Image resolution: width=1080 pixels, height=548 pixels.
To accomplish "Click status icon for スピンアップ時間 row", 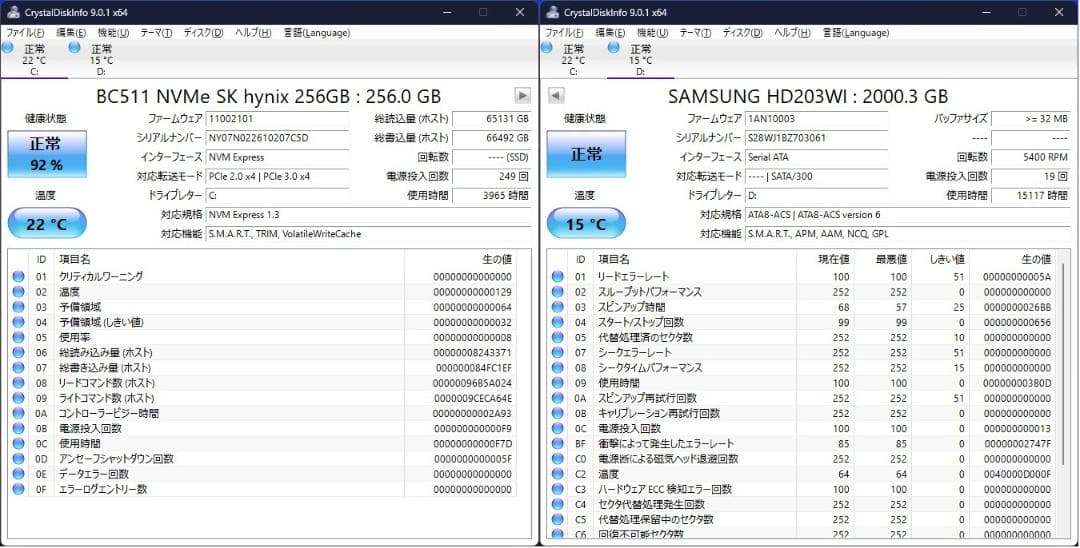I will coord(557,307).
